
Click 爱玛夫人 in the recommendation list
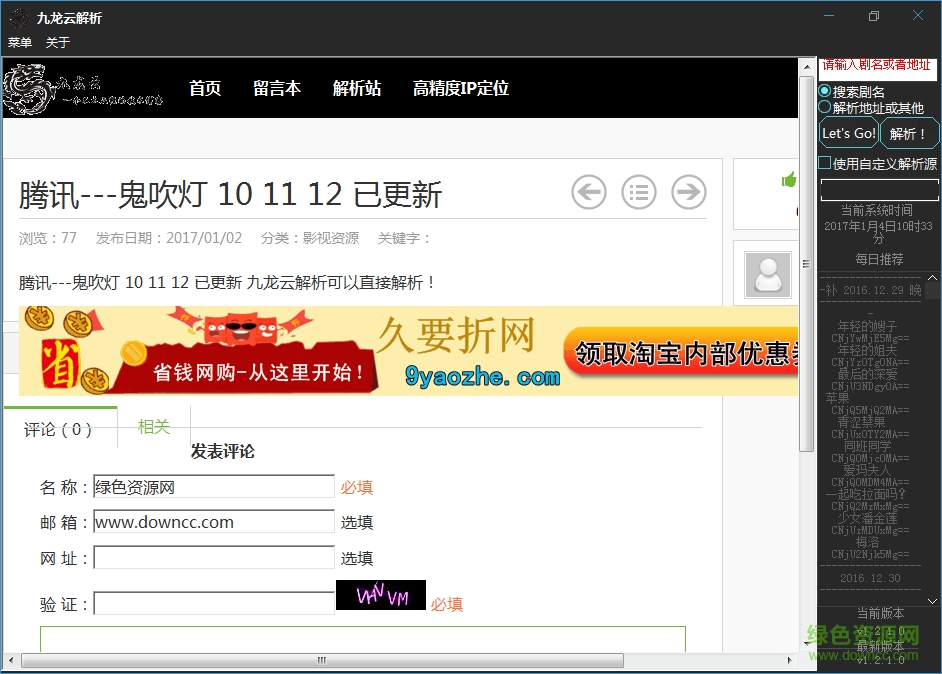coord(868,470)
